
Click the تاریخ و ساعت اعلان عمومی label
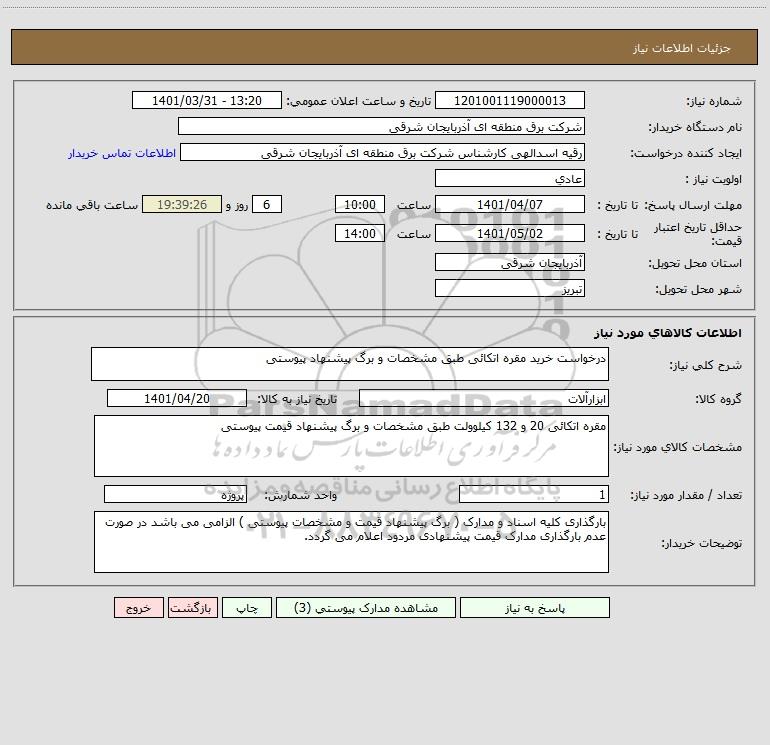(359, 101)
